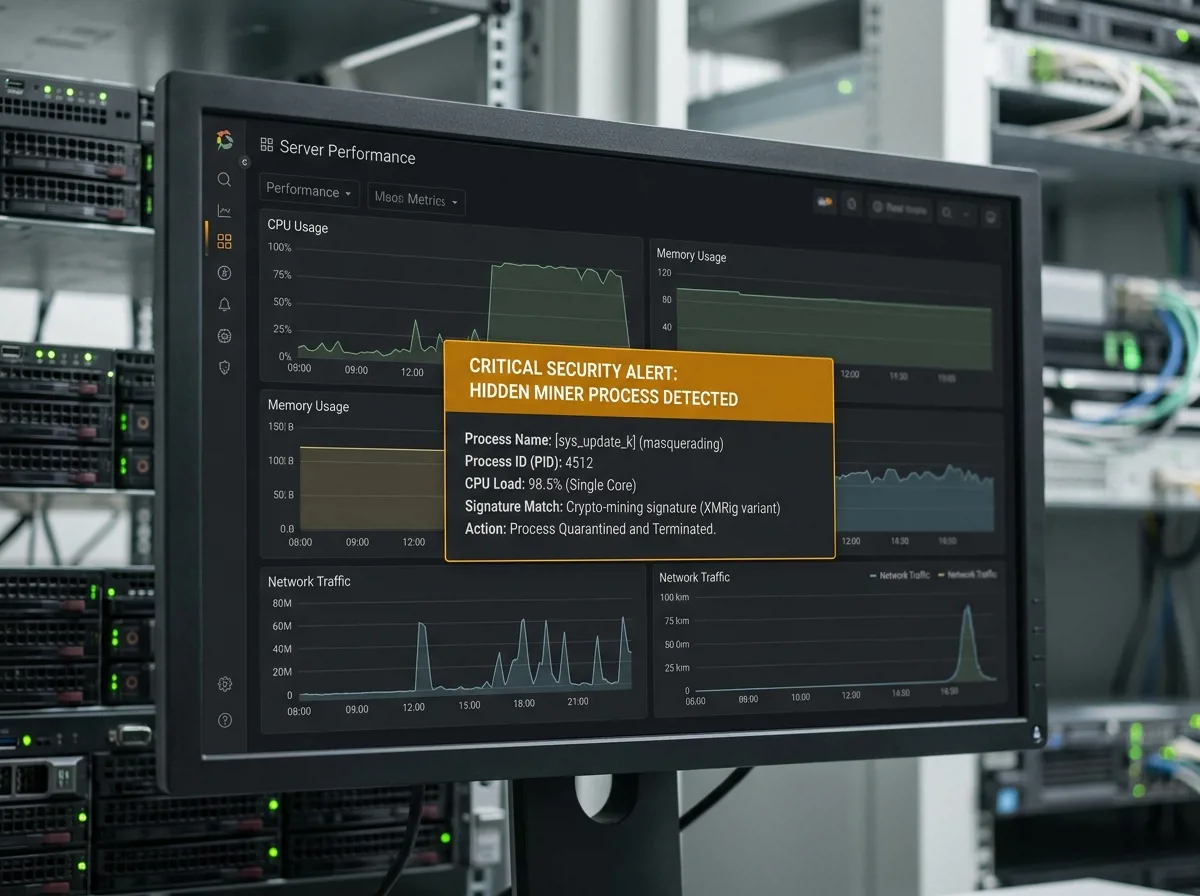
Task: Click the Memory Usage title above the yellow chart
Action: [308, 406]
